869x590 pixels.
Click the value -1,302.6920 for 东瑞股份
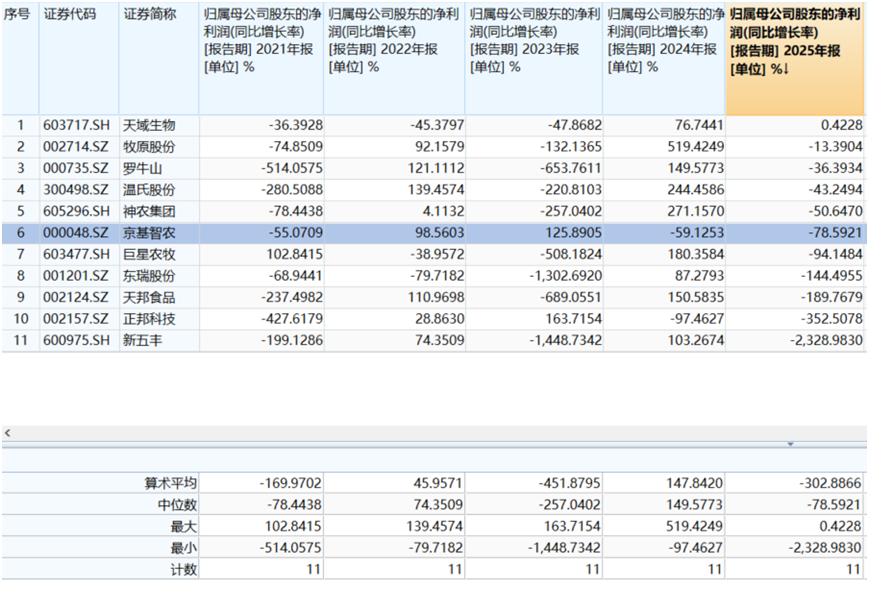tap(565, 276)
